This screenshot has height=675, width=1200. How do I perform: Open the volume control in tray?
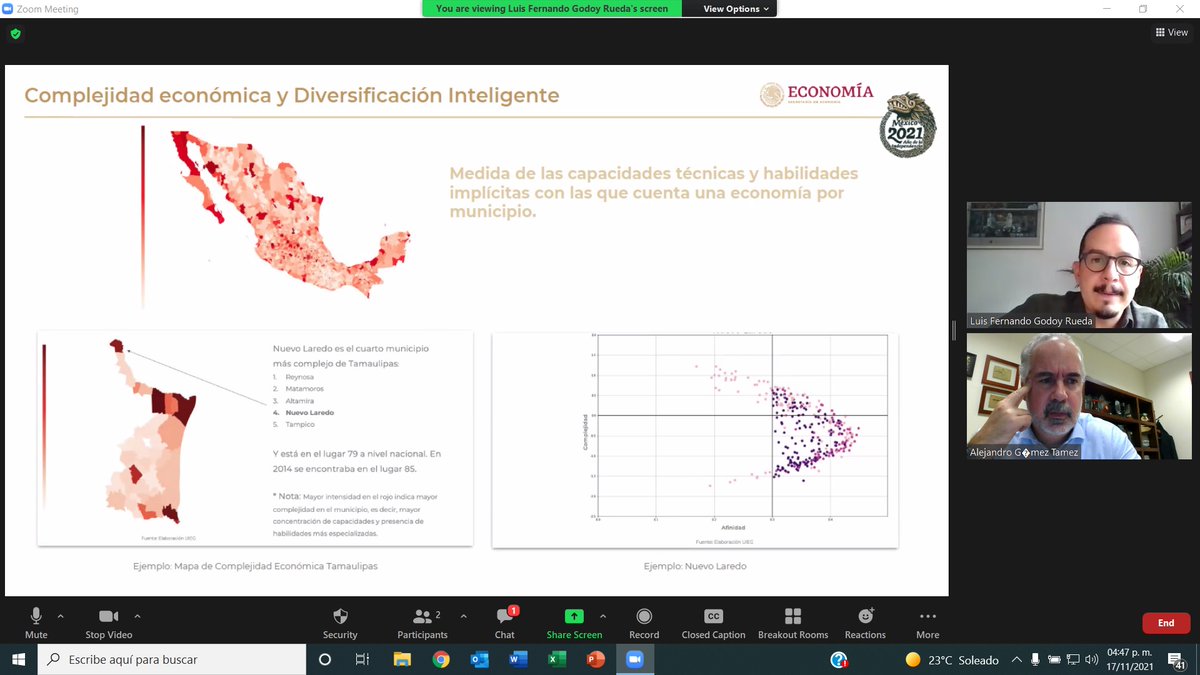coord(1091,660)
